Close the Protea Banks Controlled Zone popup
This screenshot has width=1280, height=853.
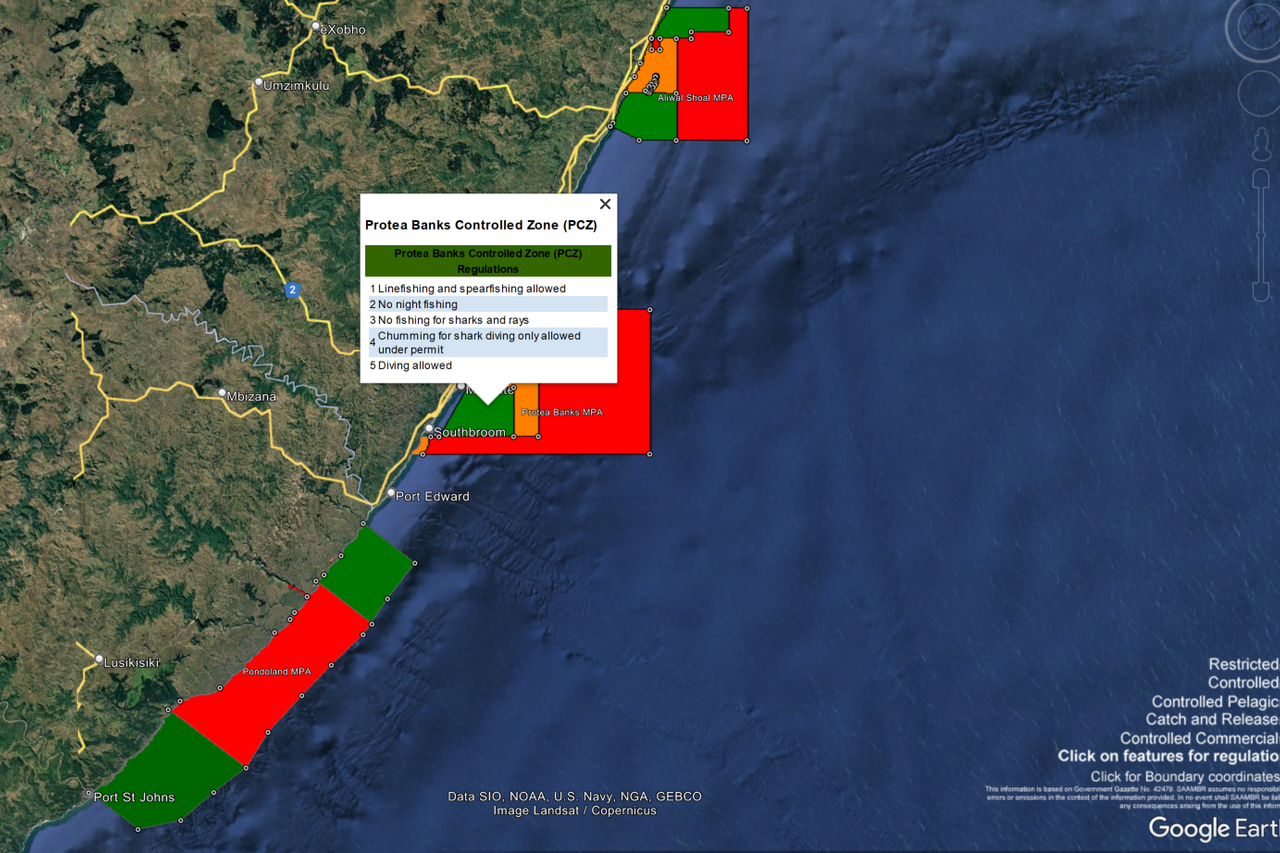pos(604,203)
